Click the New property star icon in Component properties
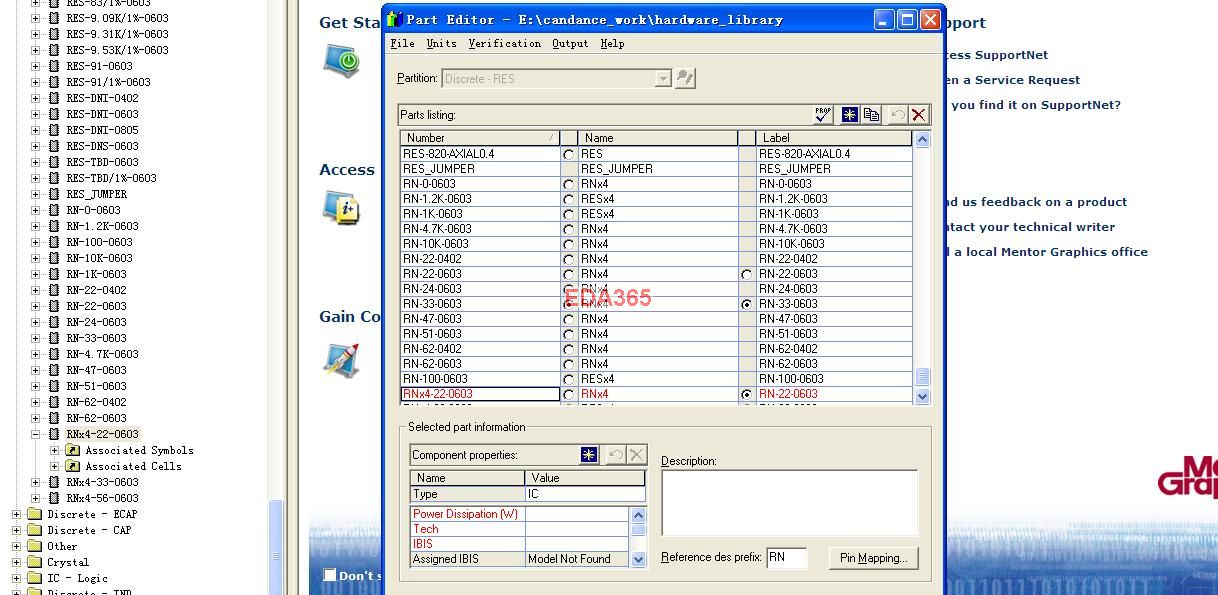 coord(589,455)
